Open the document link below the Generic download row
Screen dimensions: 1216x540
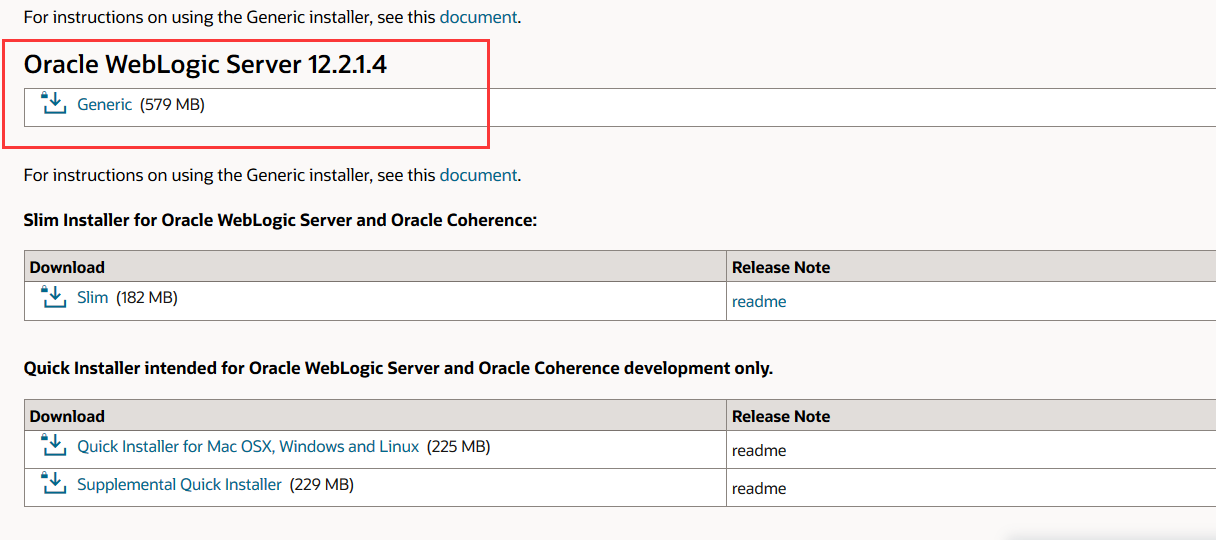(x=478, y=175)
